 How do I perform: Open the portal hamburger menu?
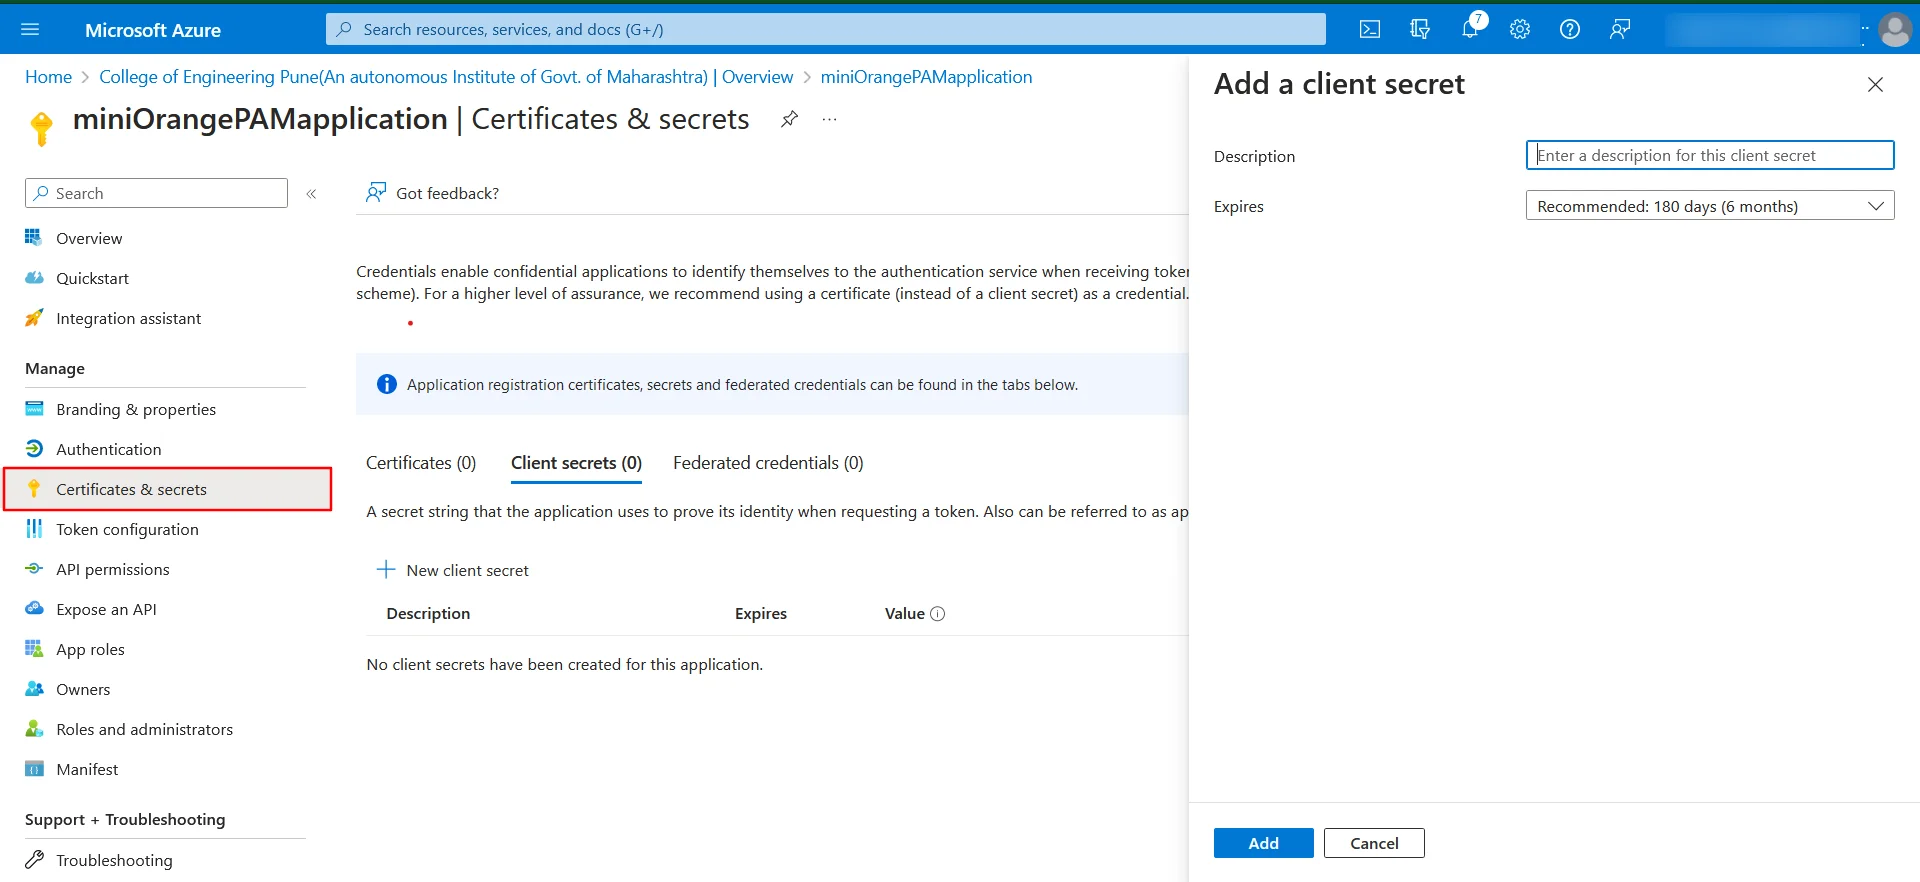(30, 30)
